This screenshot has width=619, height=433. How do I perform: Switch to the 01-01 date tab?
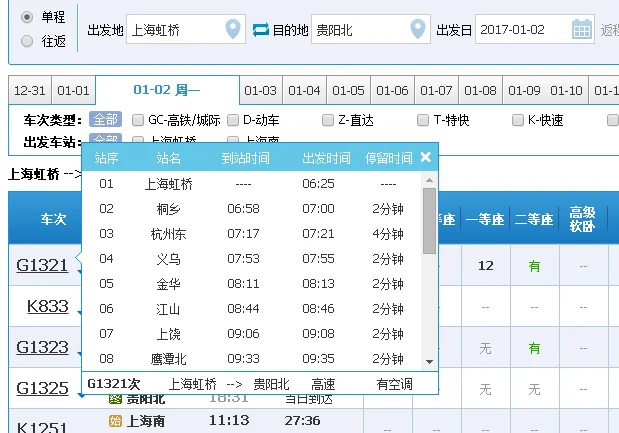pyautogui.click(x=73, y=91)
